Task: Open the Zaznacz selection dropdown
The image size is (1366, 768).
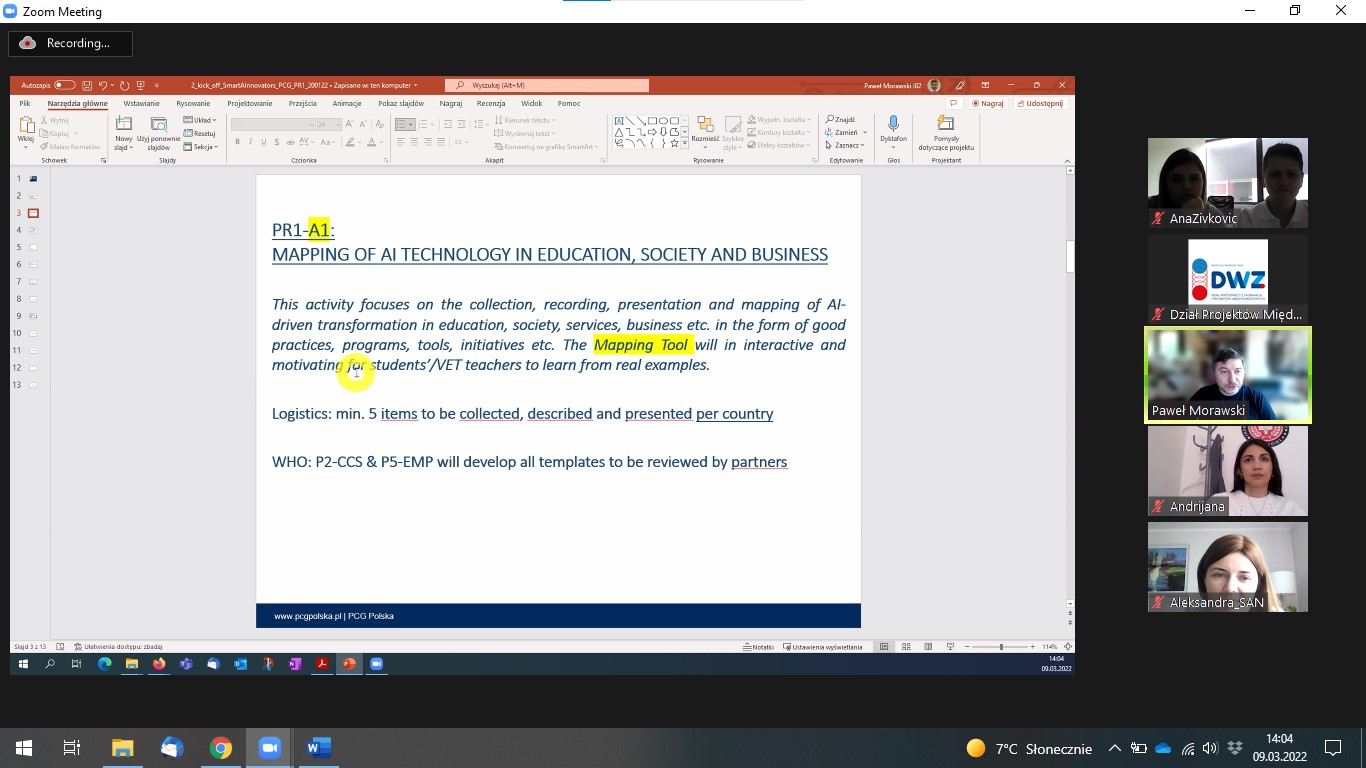Action: (x=846, y=145)
